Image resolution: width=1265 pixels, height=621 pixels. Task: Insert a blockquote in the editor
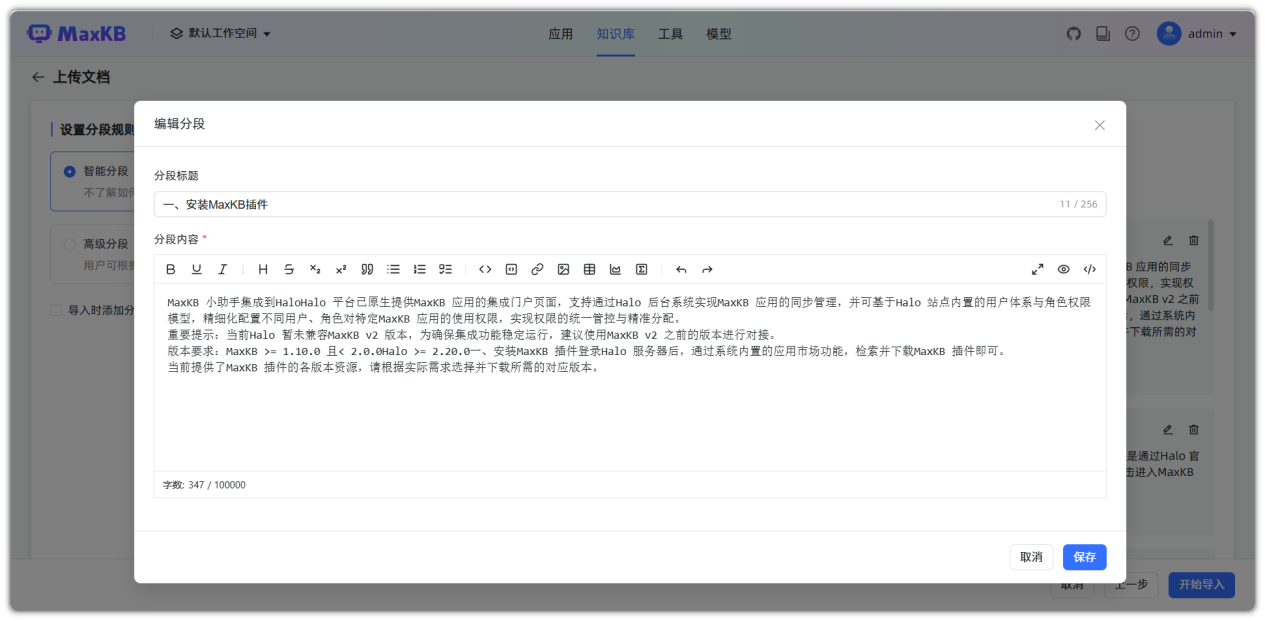367,269
